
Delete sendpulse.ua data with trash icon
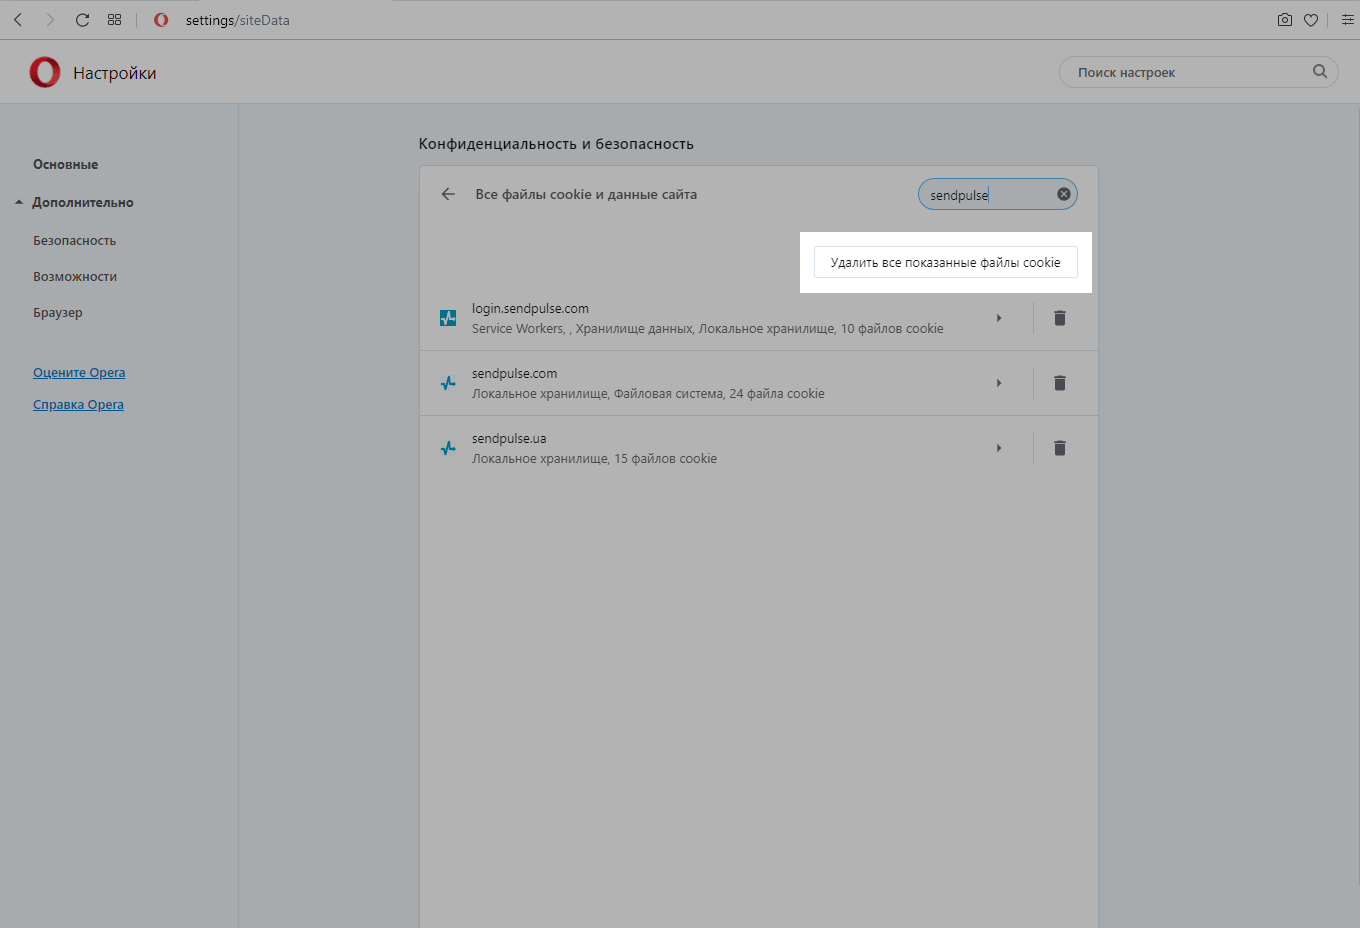[x=1060, y=448]
